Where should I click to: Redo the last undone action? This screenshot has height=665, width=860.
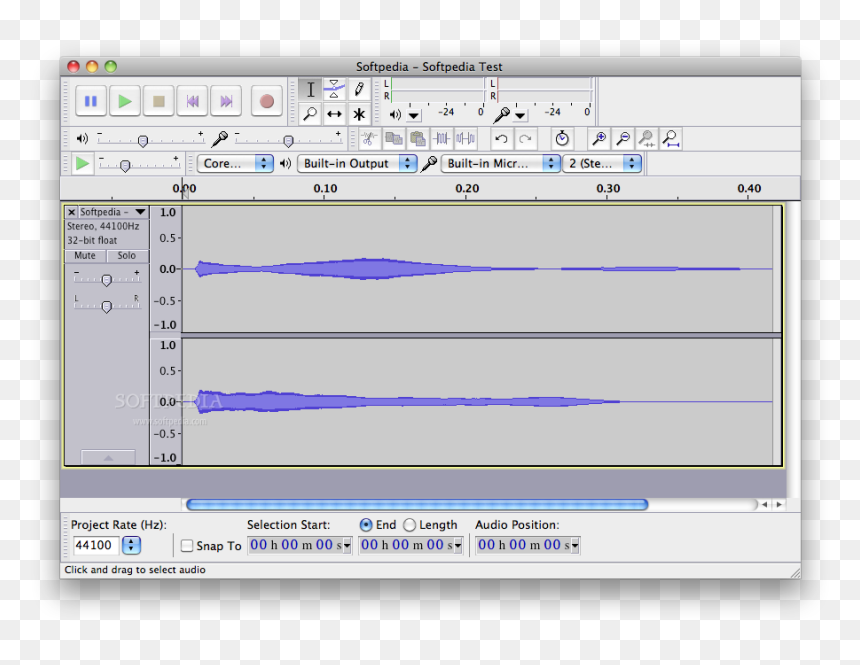tap(525, 139)
